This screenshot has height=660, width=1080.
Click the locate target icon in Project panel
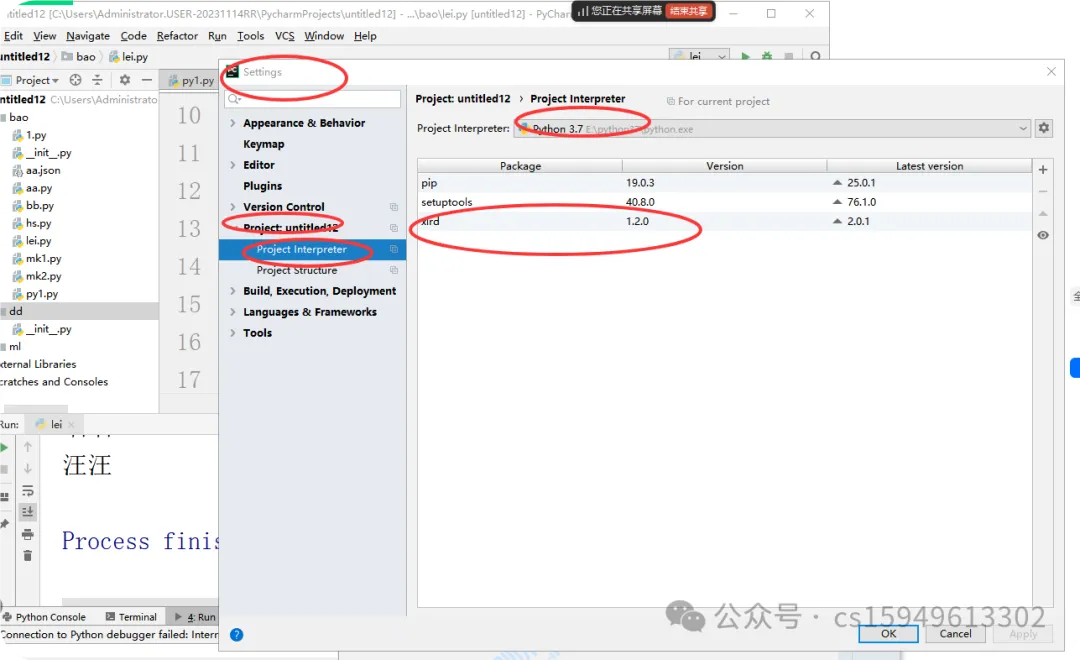75,80
